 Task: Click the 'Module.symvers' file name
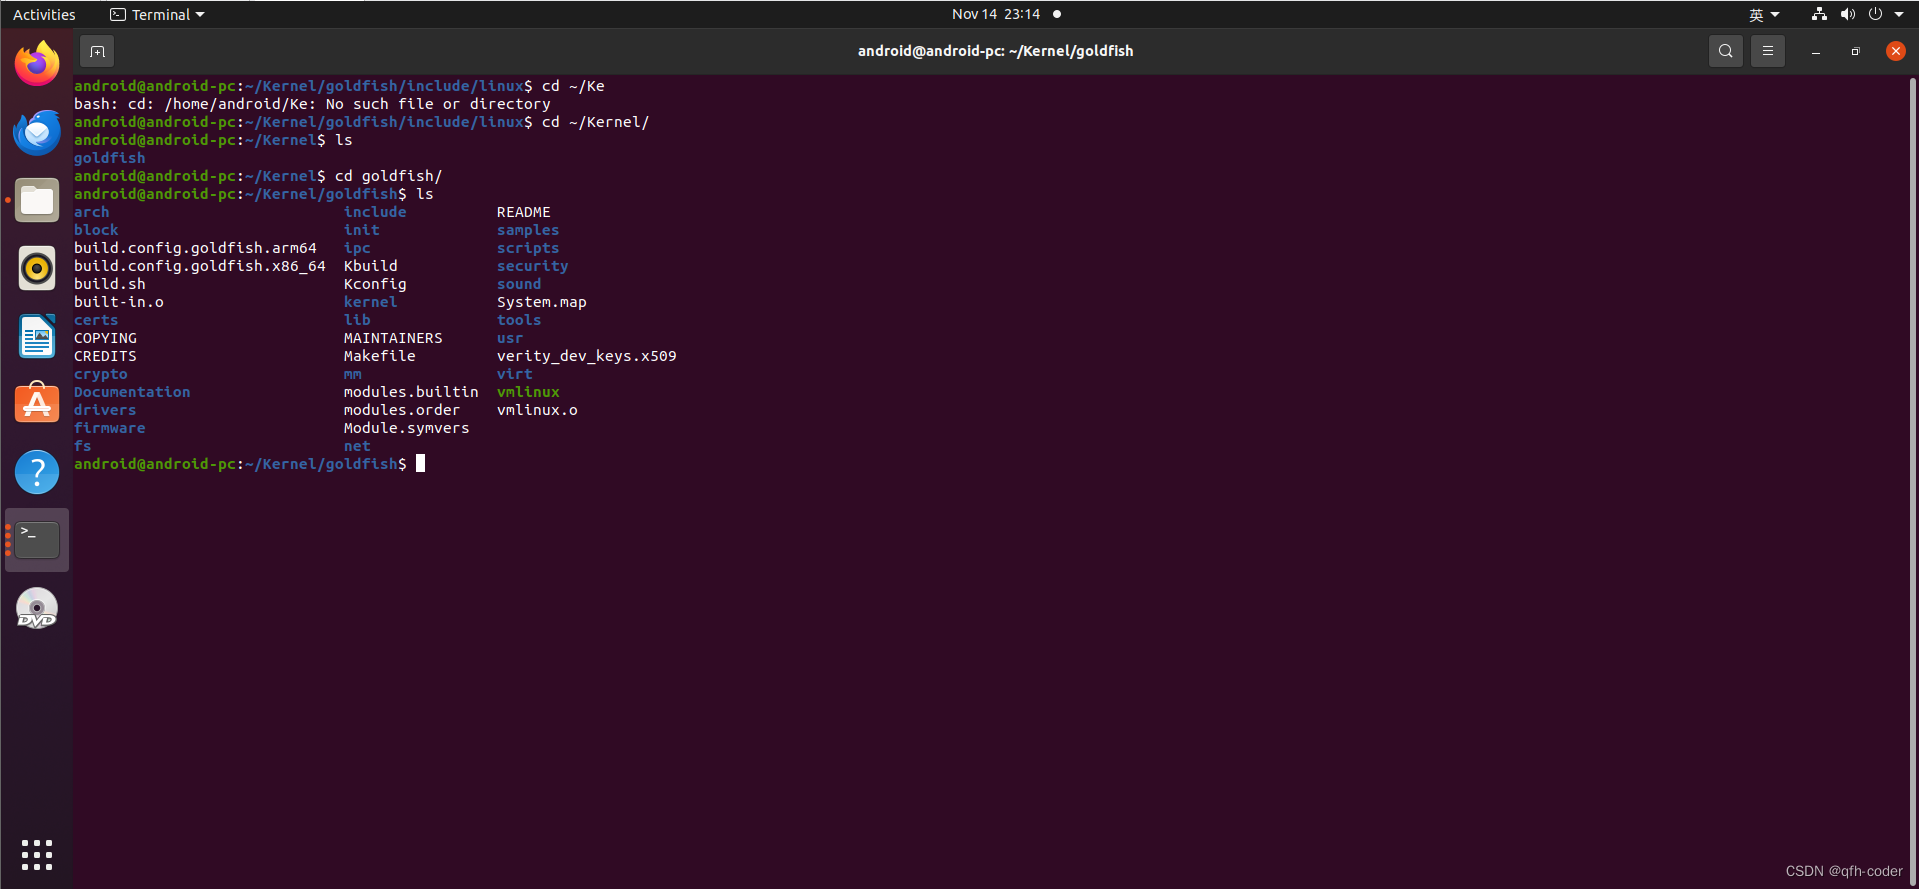[x=407, y=428]
